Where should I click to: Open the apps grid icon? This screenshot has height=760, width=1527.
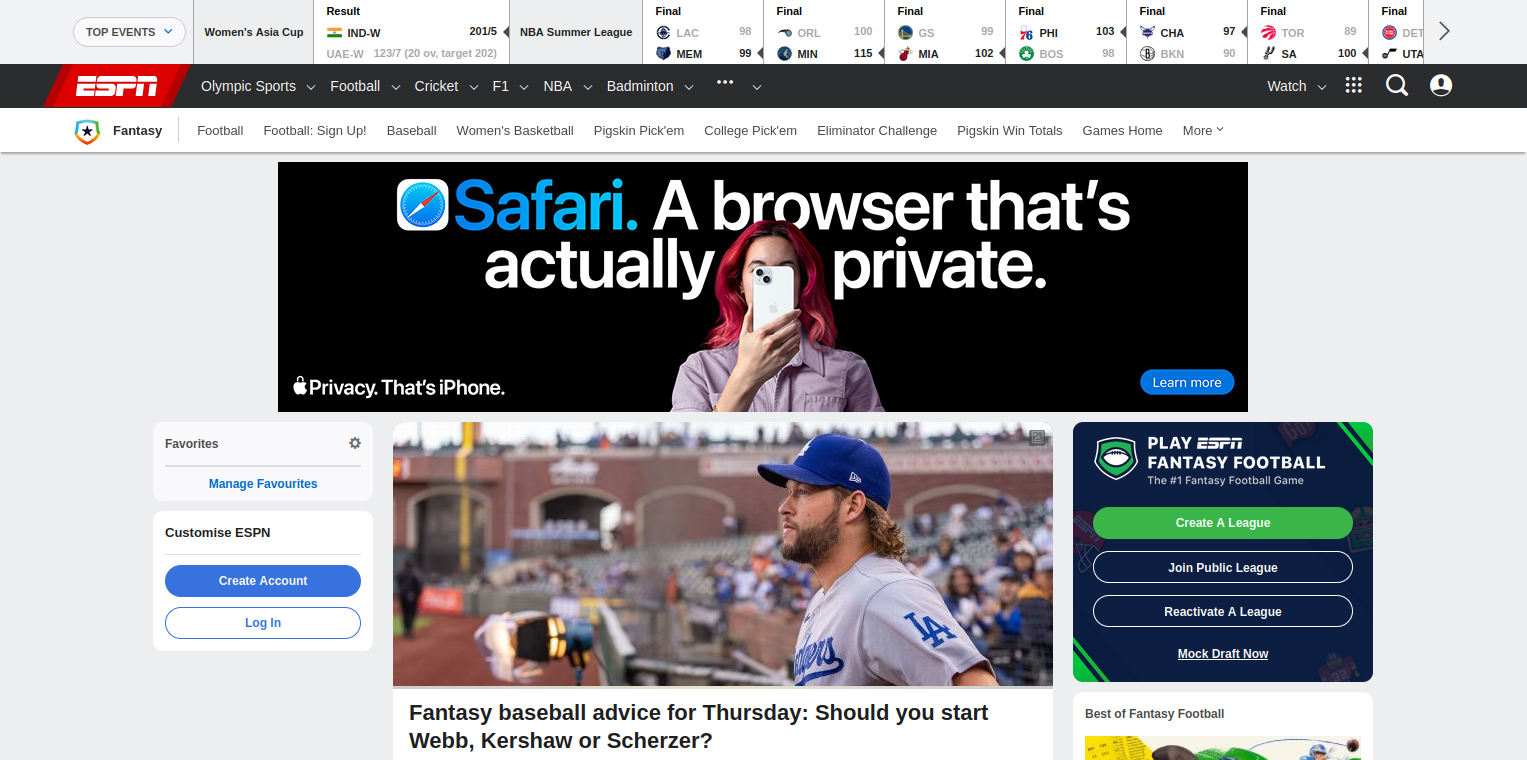1354,86
